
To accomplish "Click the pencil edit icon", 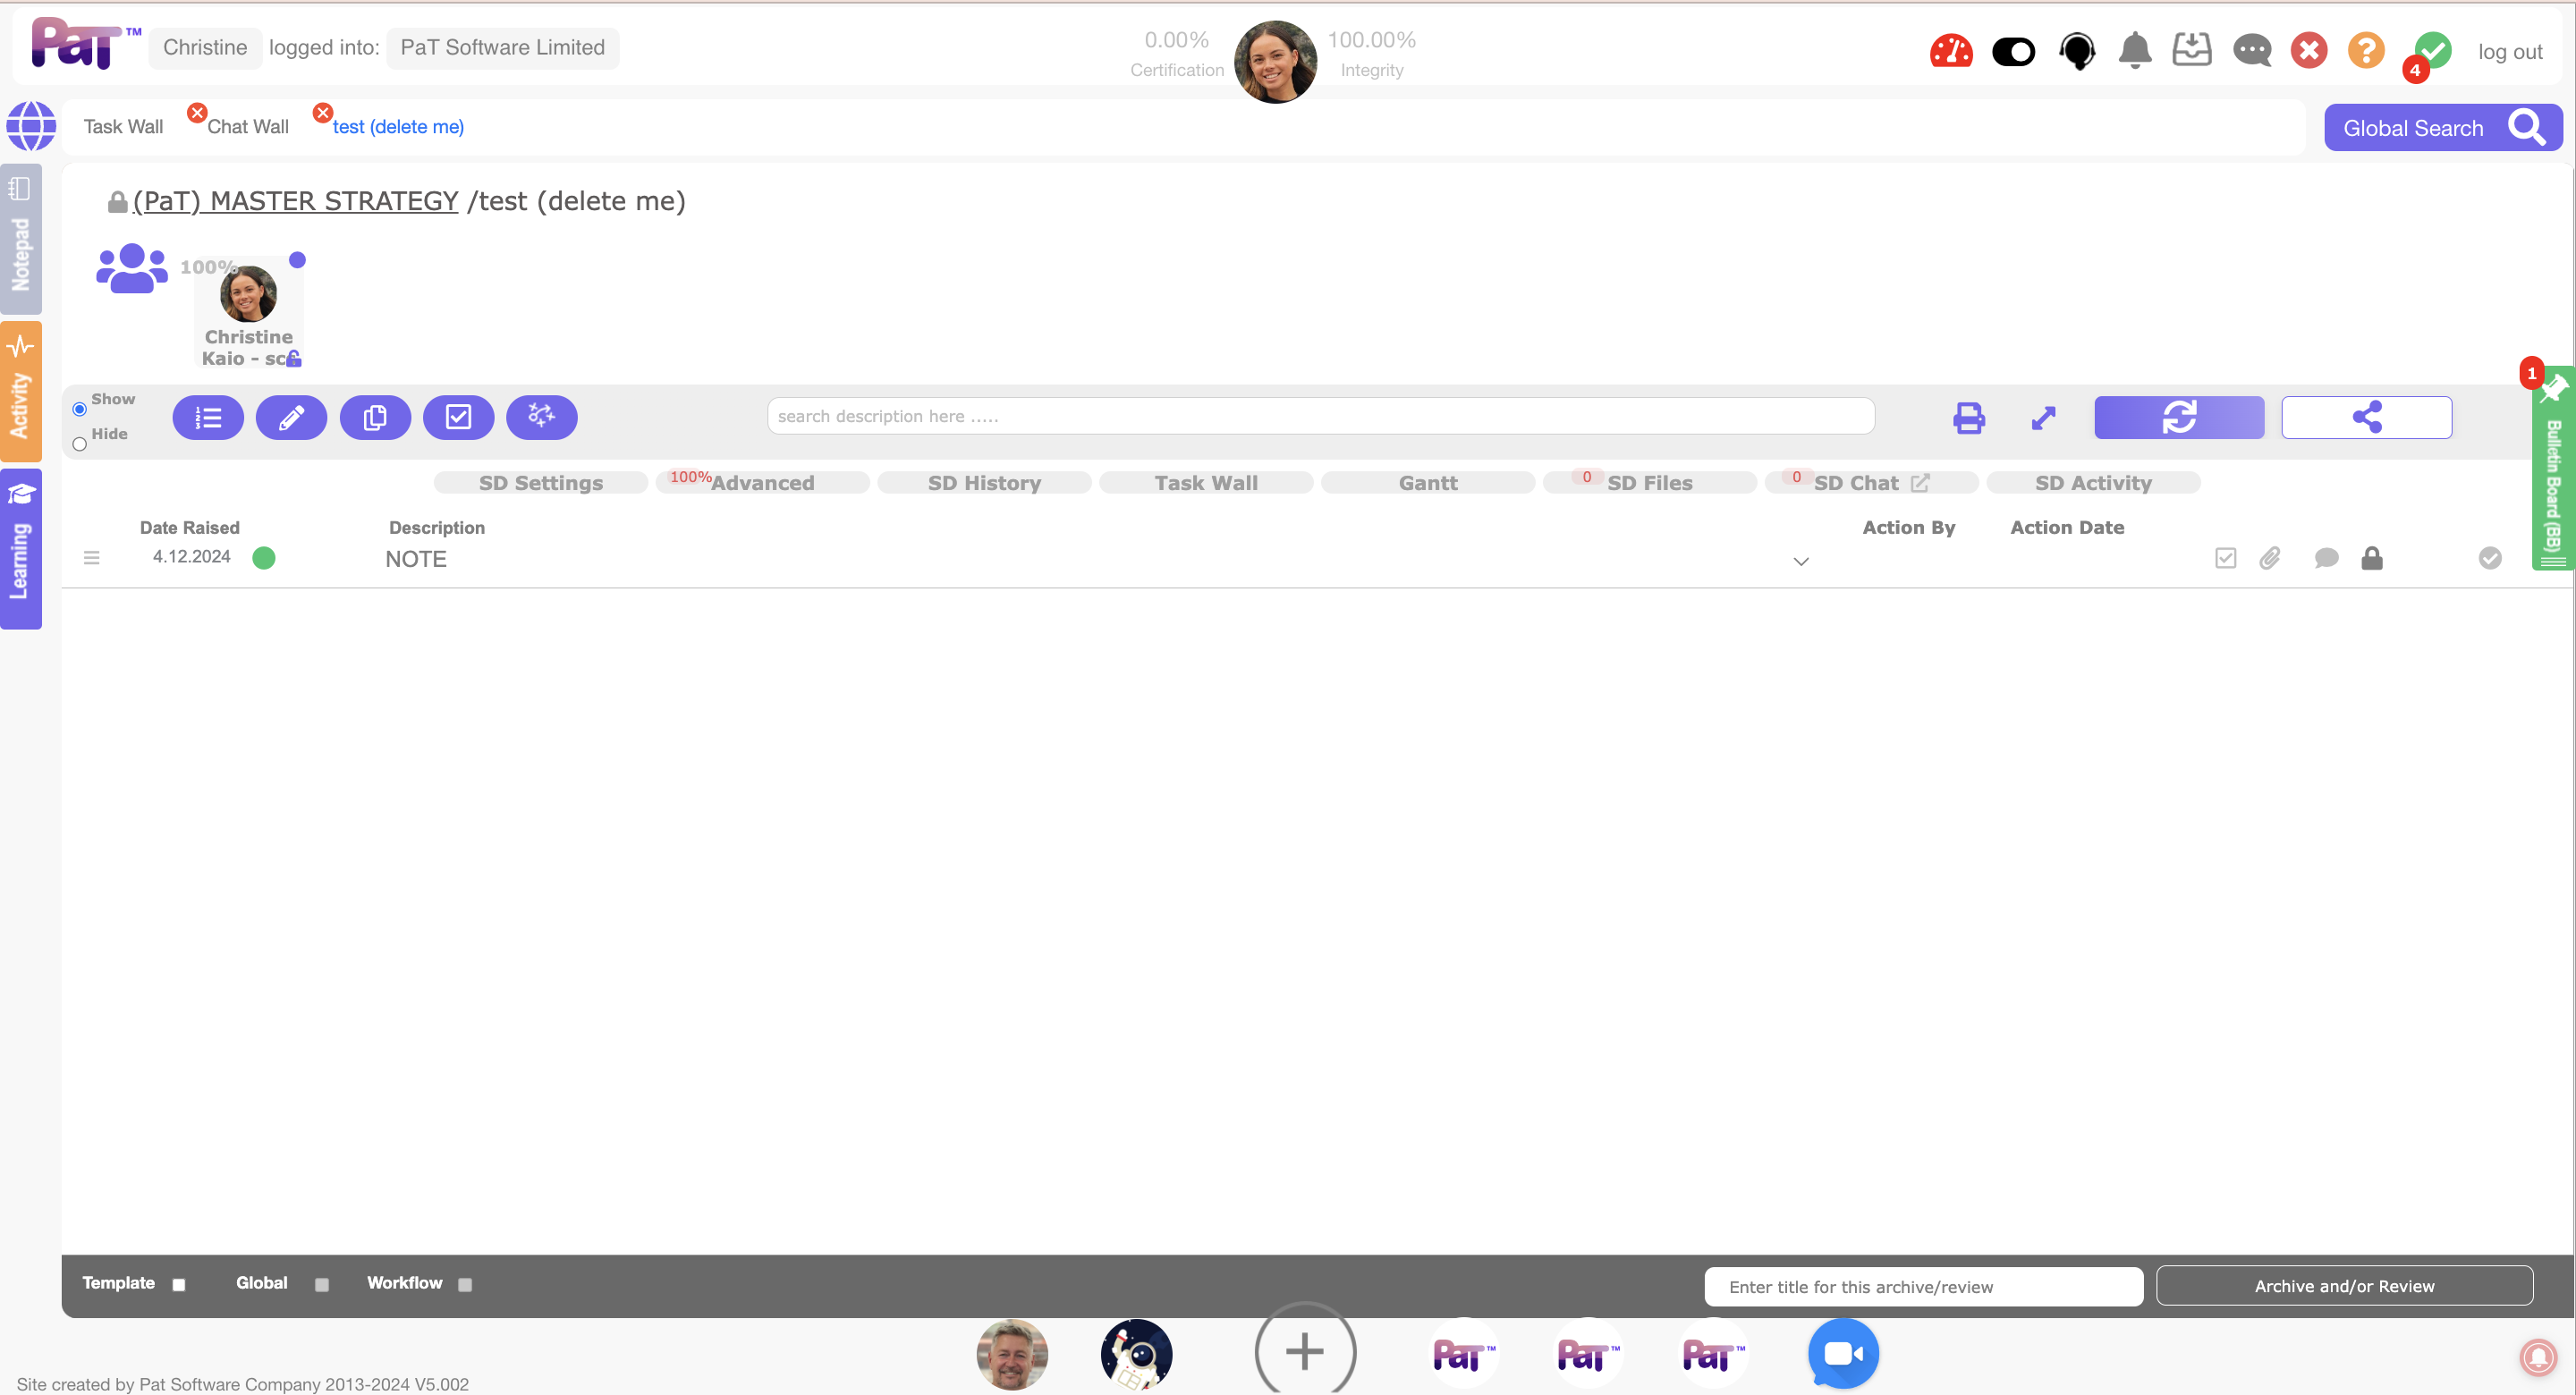I will [291, 417].
